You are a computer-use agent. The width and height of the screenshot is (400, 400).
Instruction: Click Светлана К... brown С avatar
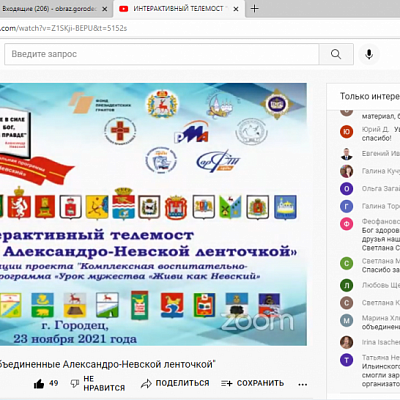pos(346,303)
